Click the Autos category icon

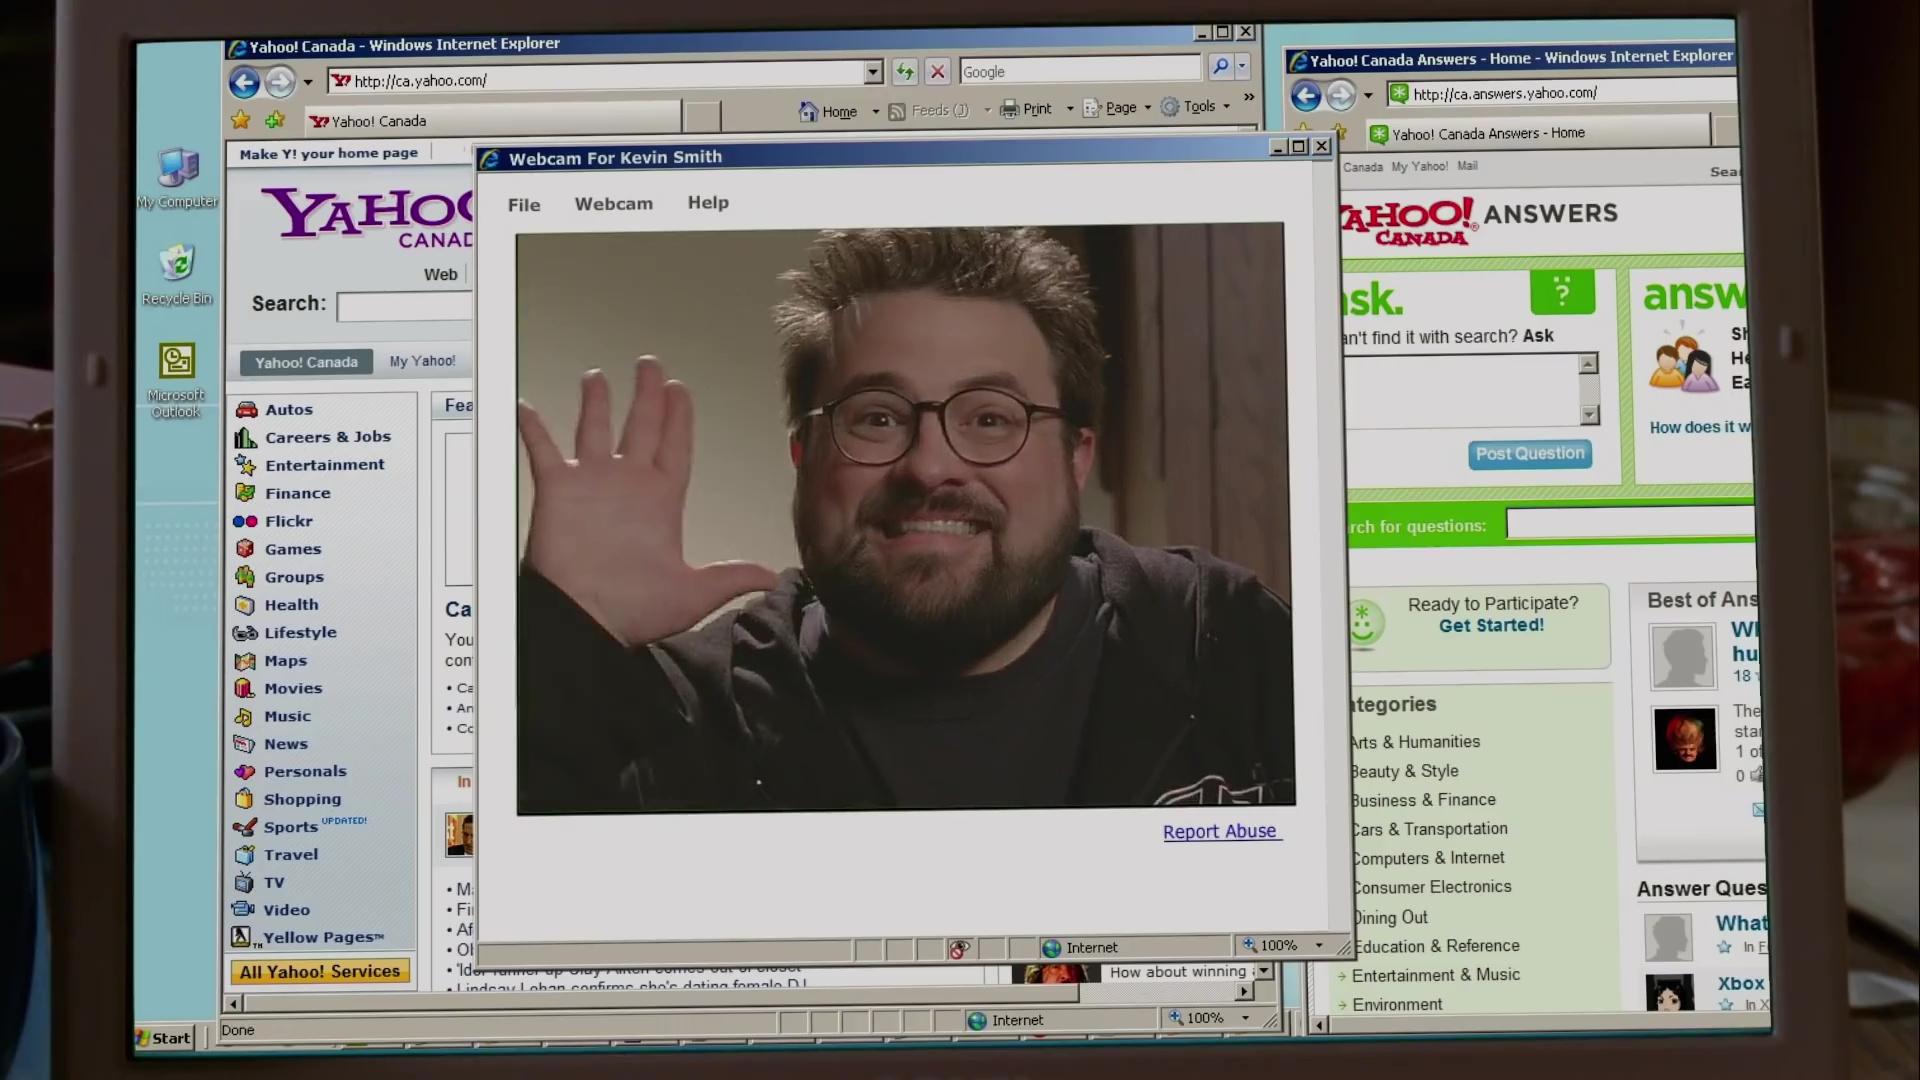(246, 409)
